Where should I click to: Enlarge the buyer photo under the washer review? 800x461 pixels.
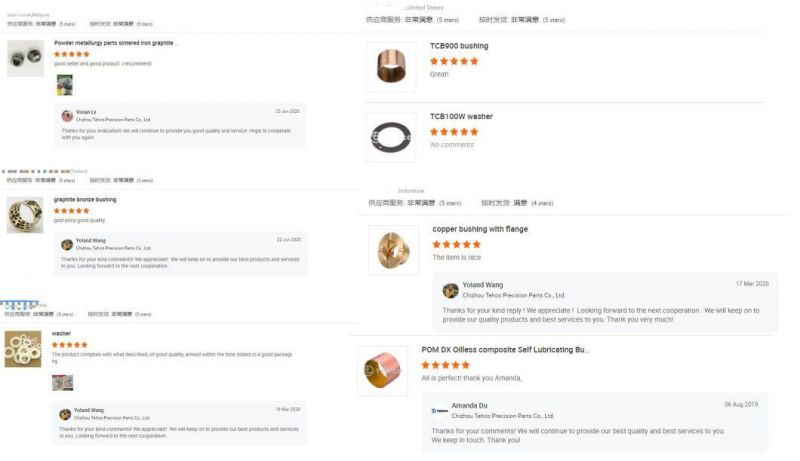63,382
